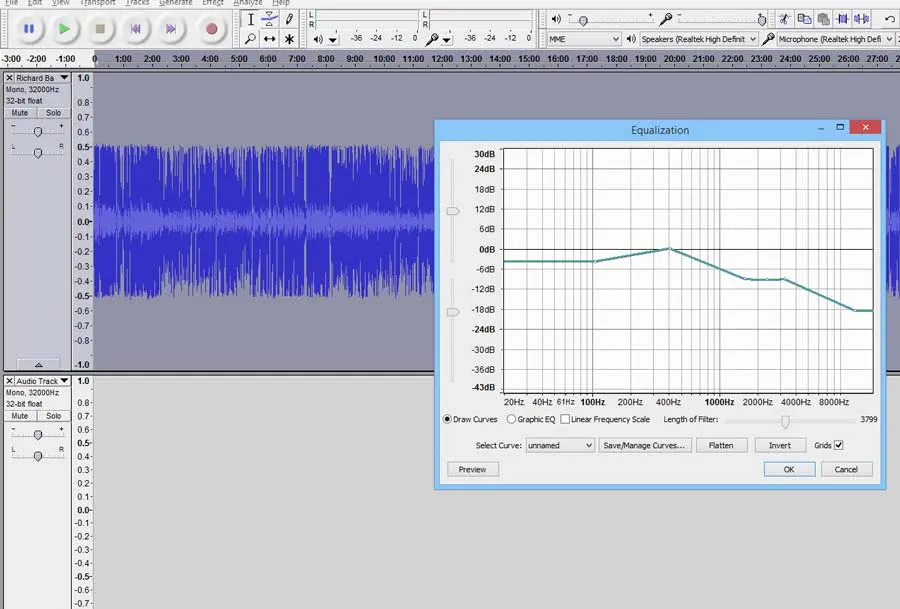
Task: Select the Draw tool
Action: pyautogui.click(x=288, y=18)
